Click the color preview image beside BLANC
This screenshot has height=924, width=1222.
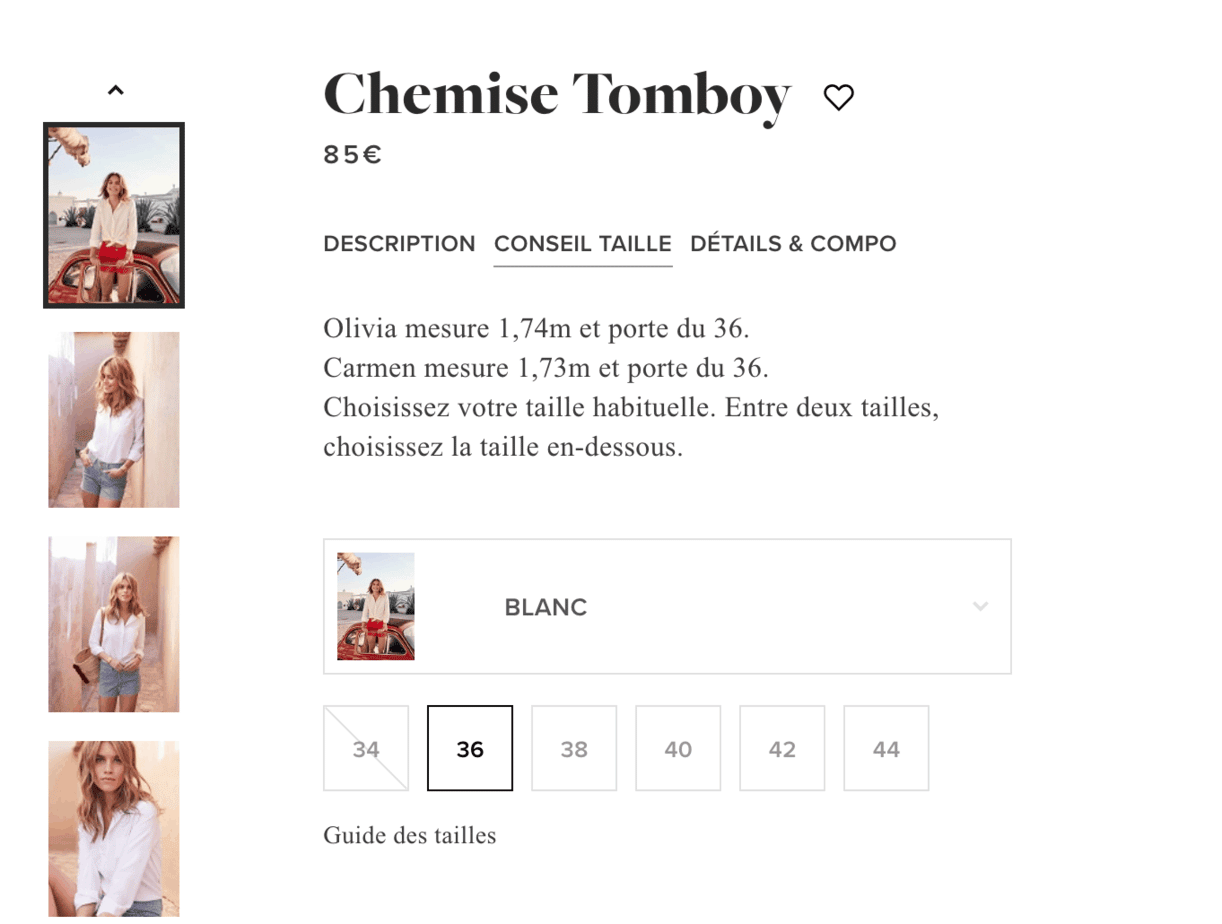[376, 606]
